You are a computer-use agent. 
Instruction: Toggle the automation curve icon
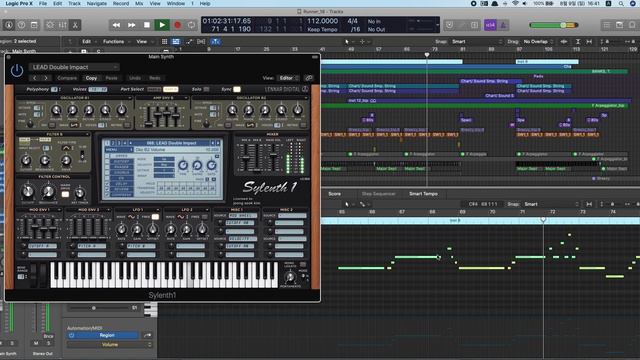click(x=189, y=41)
